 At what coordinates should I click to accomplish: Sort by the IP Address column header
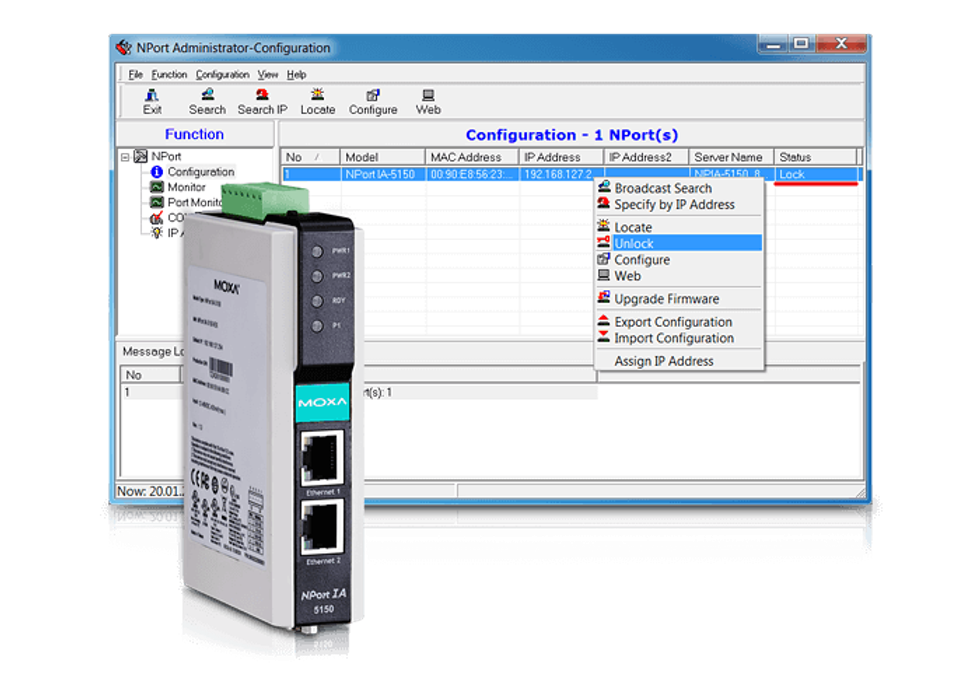tap(561, 157)
